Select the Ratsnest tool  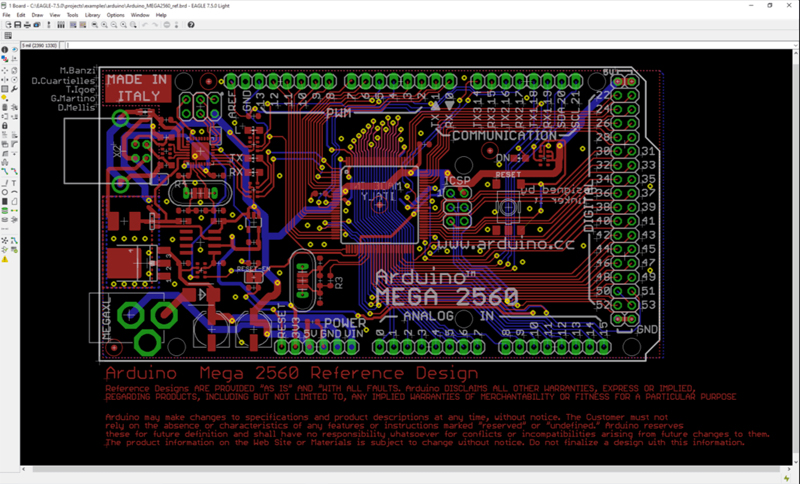[5, 241]
